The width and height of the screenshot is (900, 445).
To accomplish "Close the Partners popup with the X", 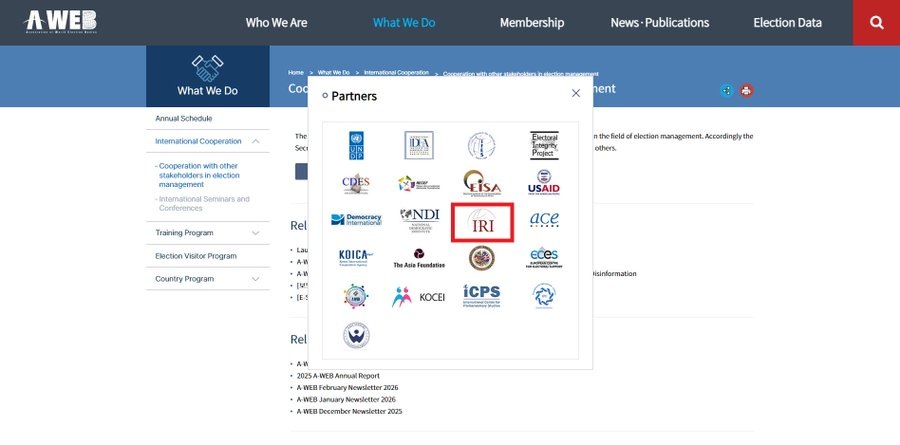I will click(576, 93).
